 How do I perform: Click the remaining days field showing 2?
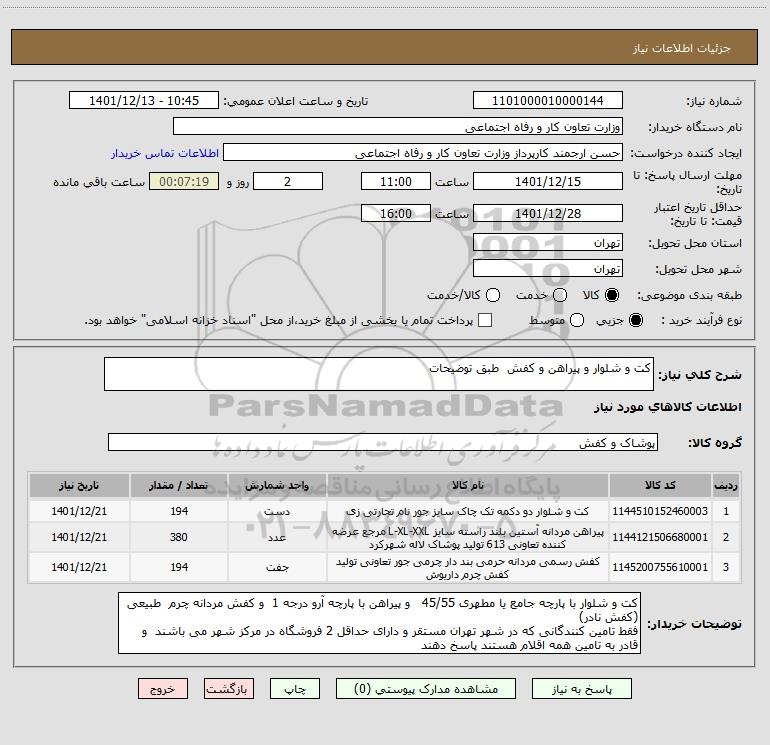point(288,182)
